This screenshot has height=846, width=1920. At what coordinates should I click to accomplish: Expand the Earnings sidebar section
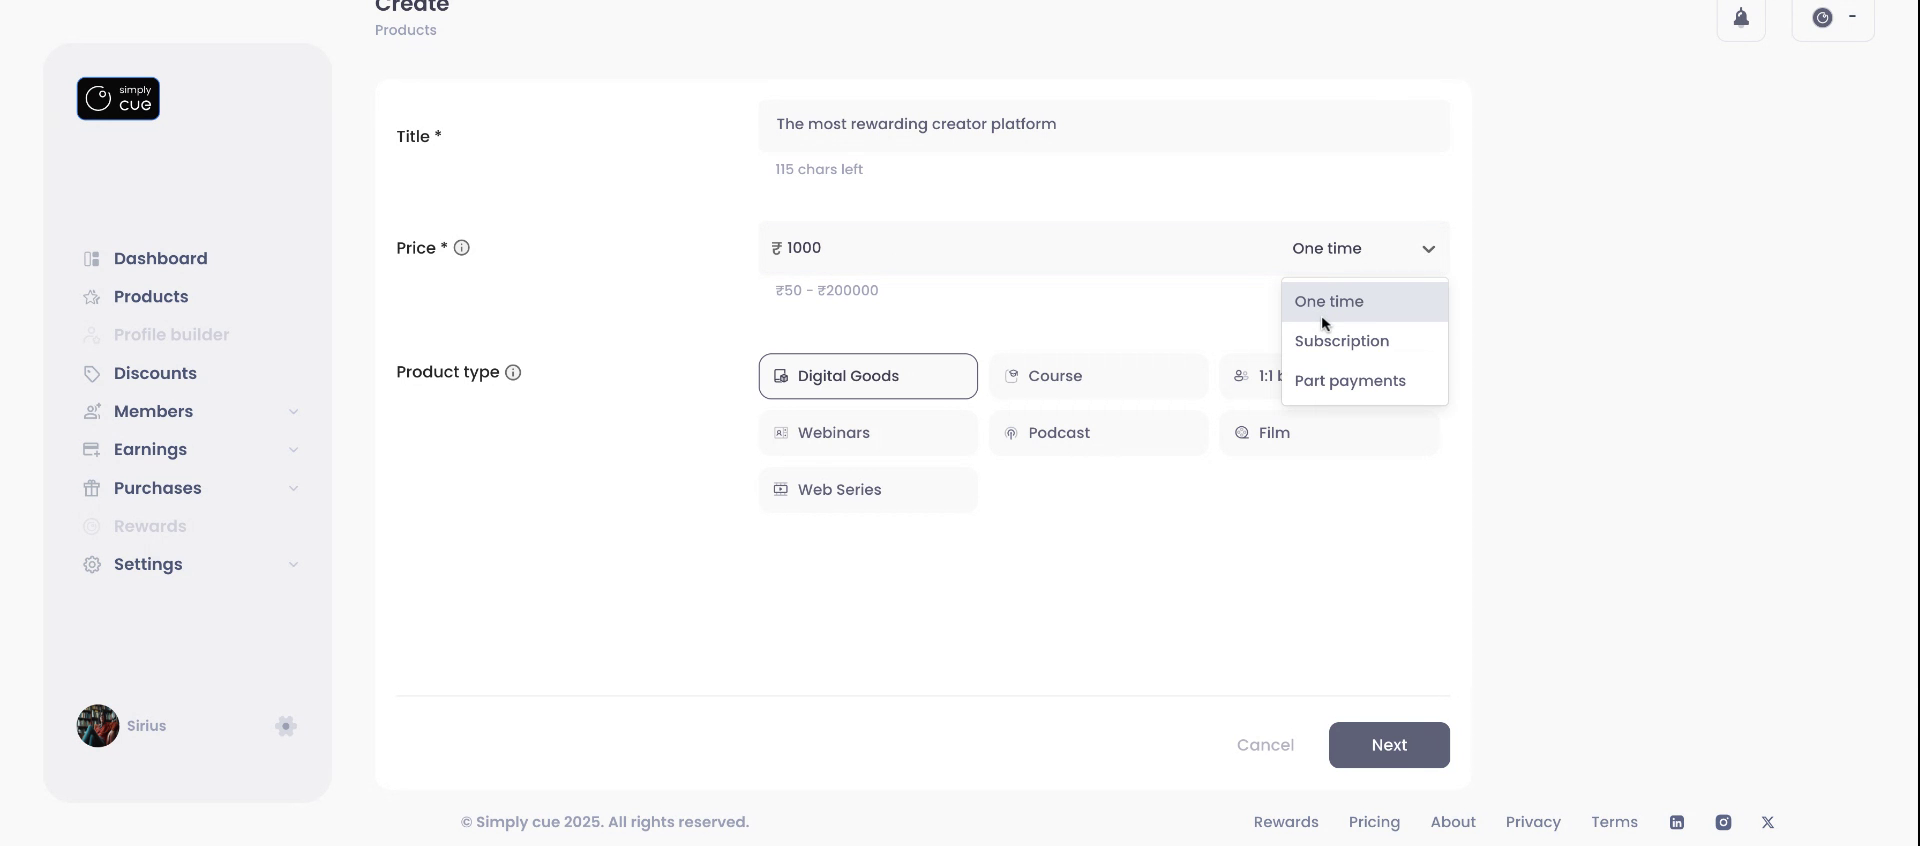pos(293,450)
